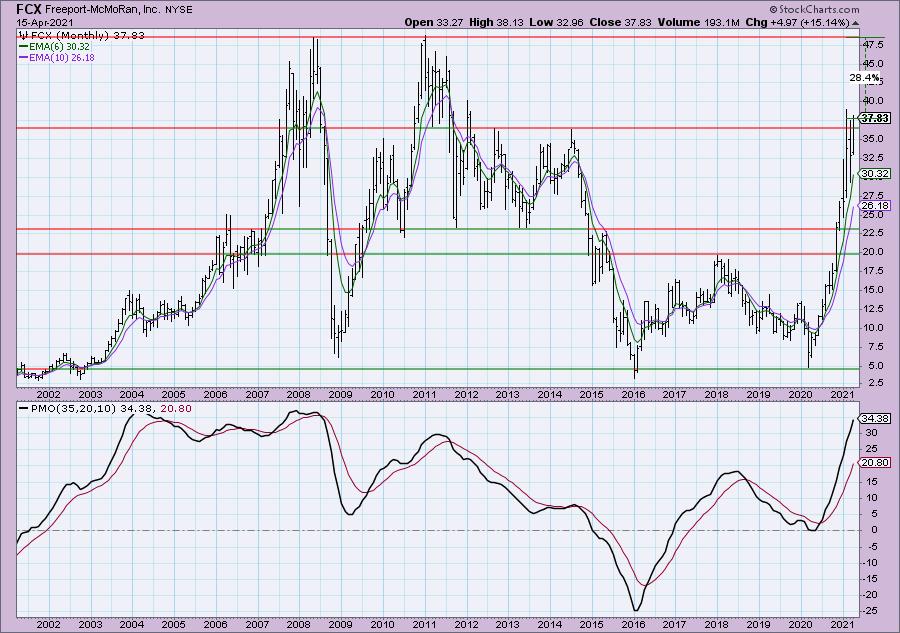The width and height of the screenshot is (900, 633).
Task: Click the 40.0 price axis label
Action: point(874,101)
